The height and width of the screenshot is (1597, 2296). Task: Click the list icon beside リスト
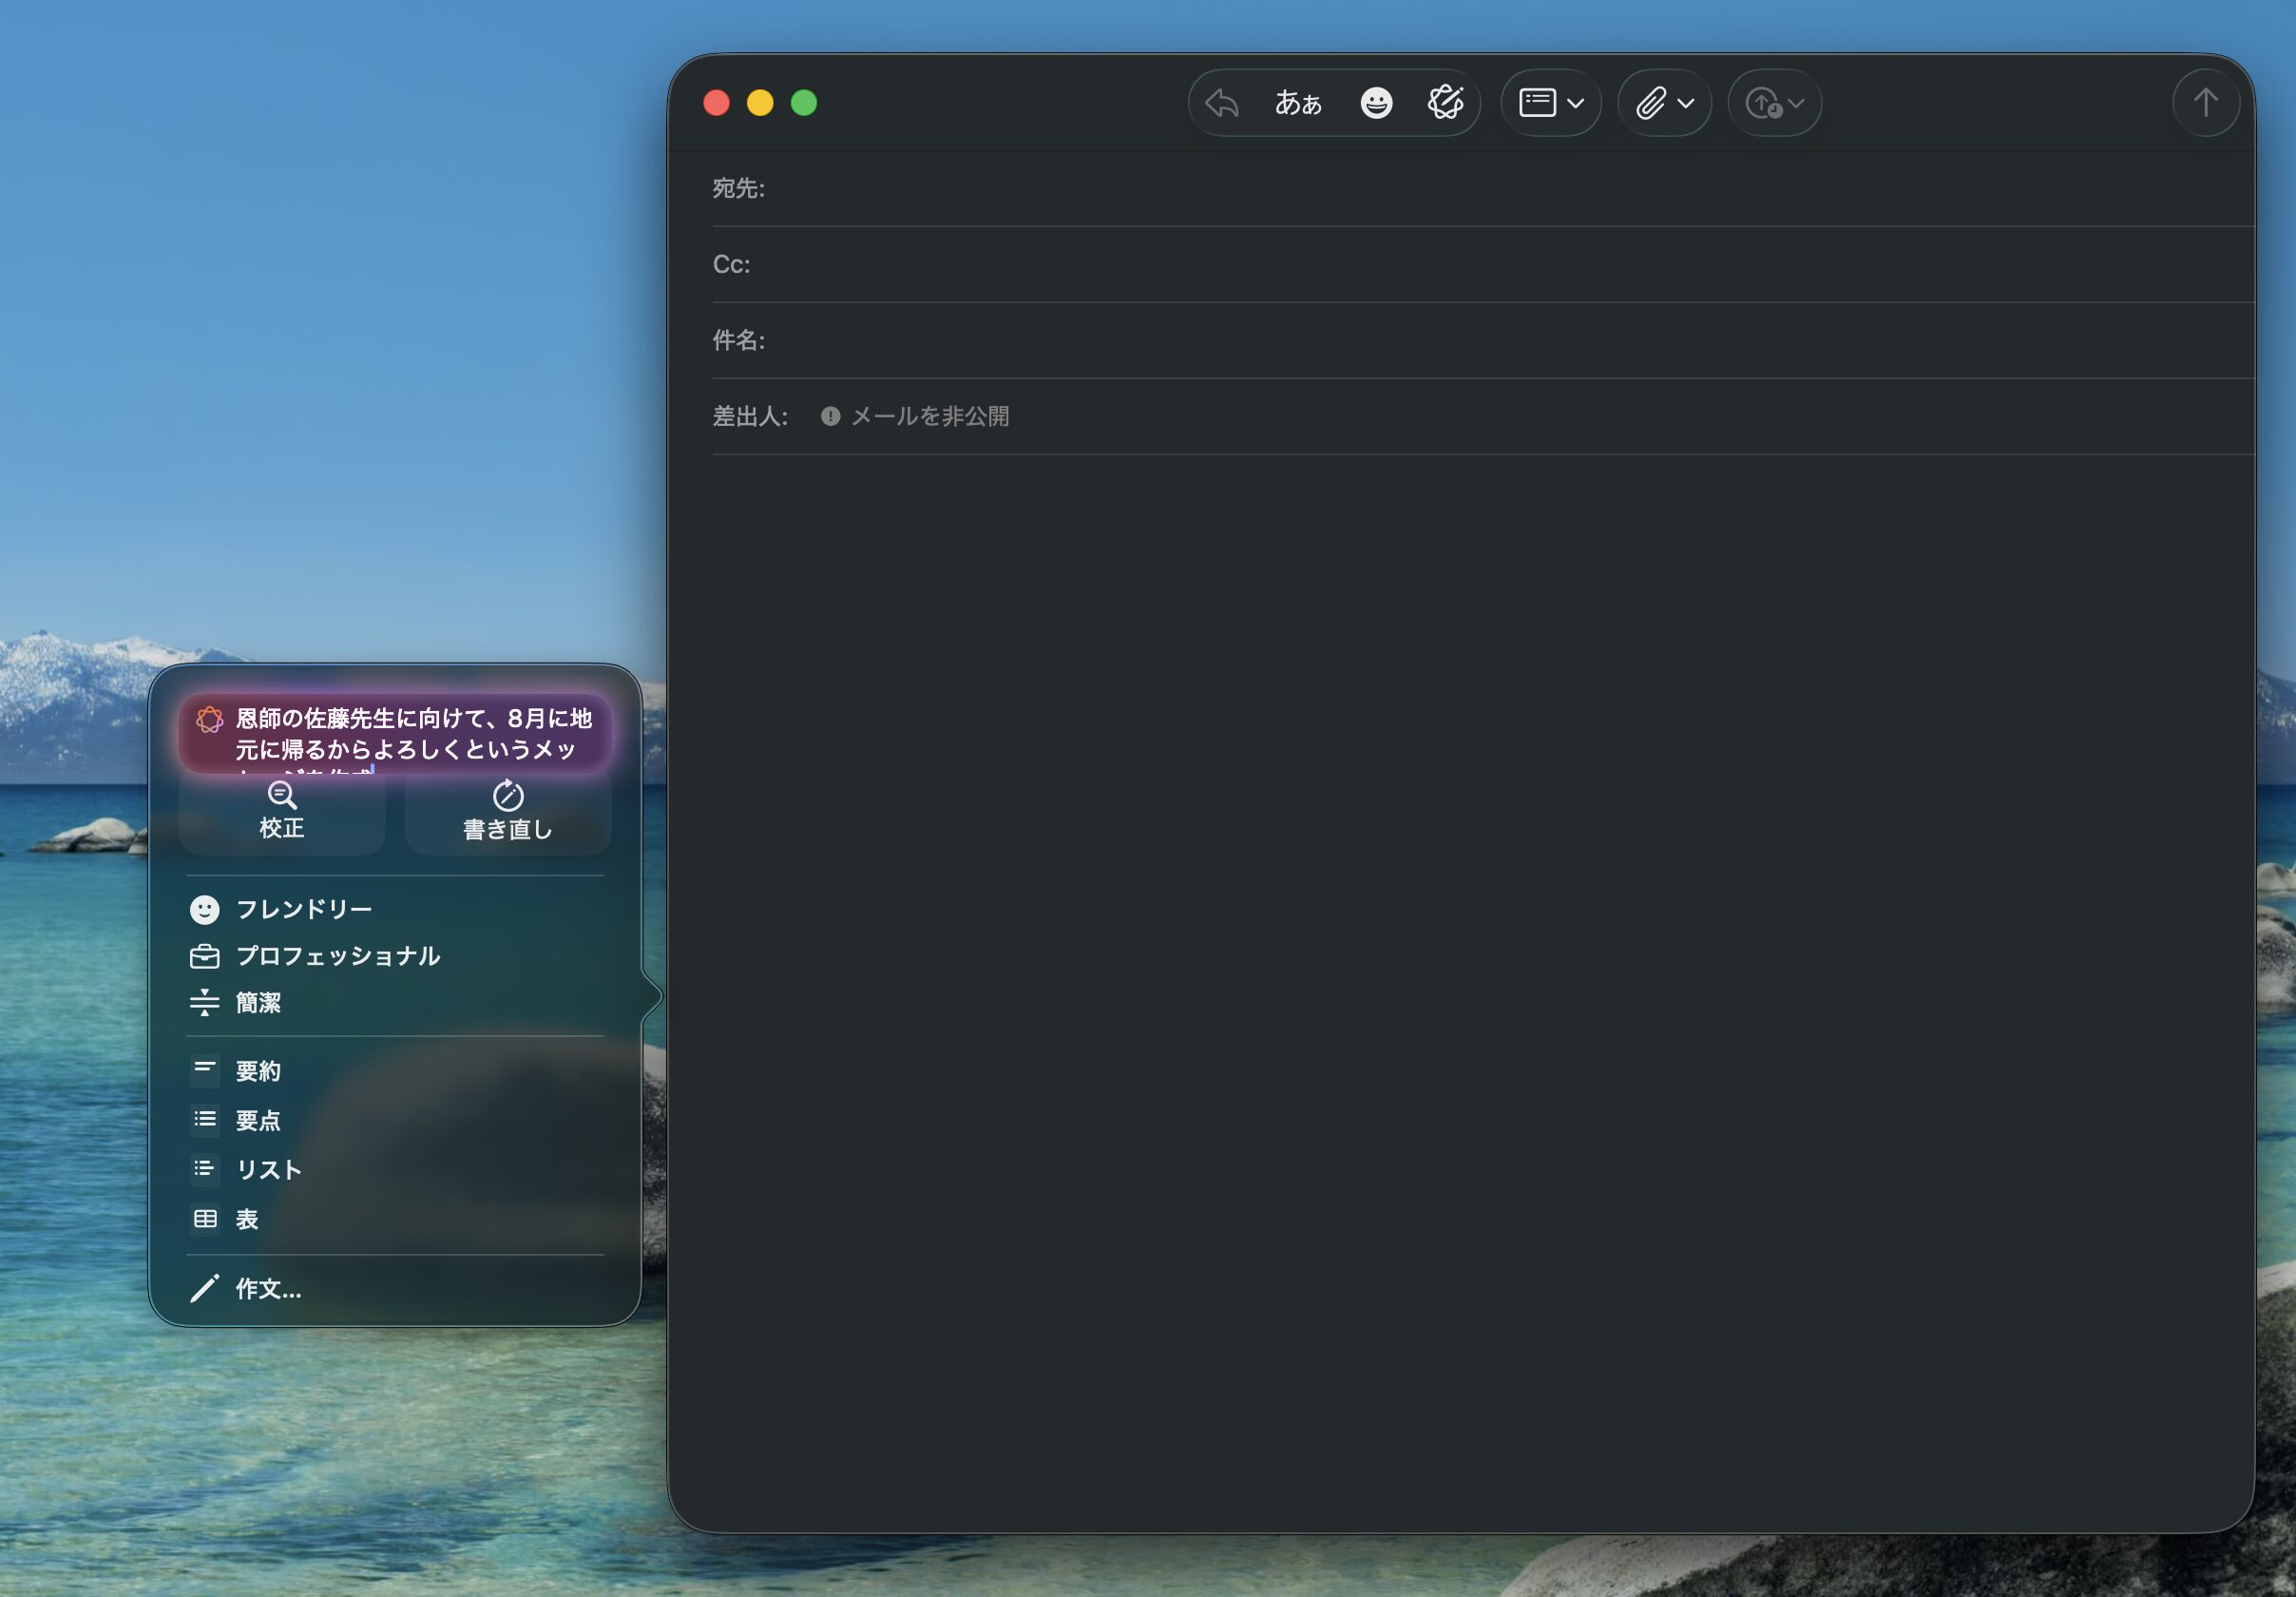pyautogui.click(x=205, y=1168)
